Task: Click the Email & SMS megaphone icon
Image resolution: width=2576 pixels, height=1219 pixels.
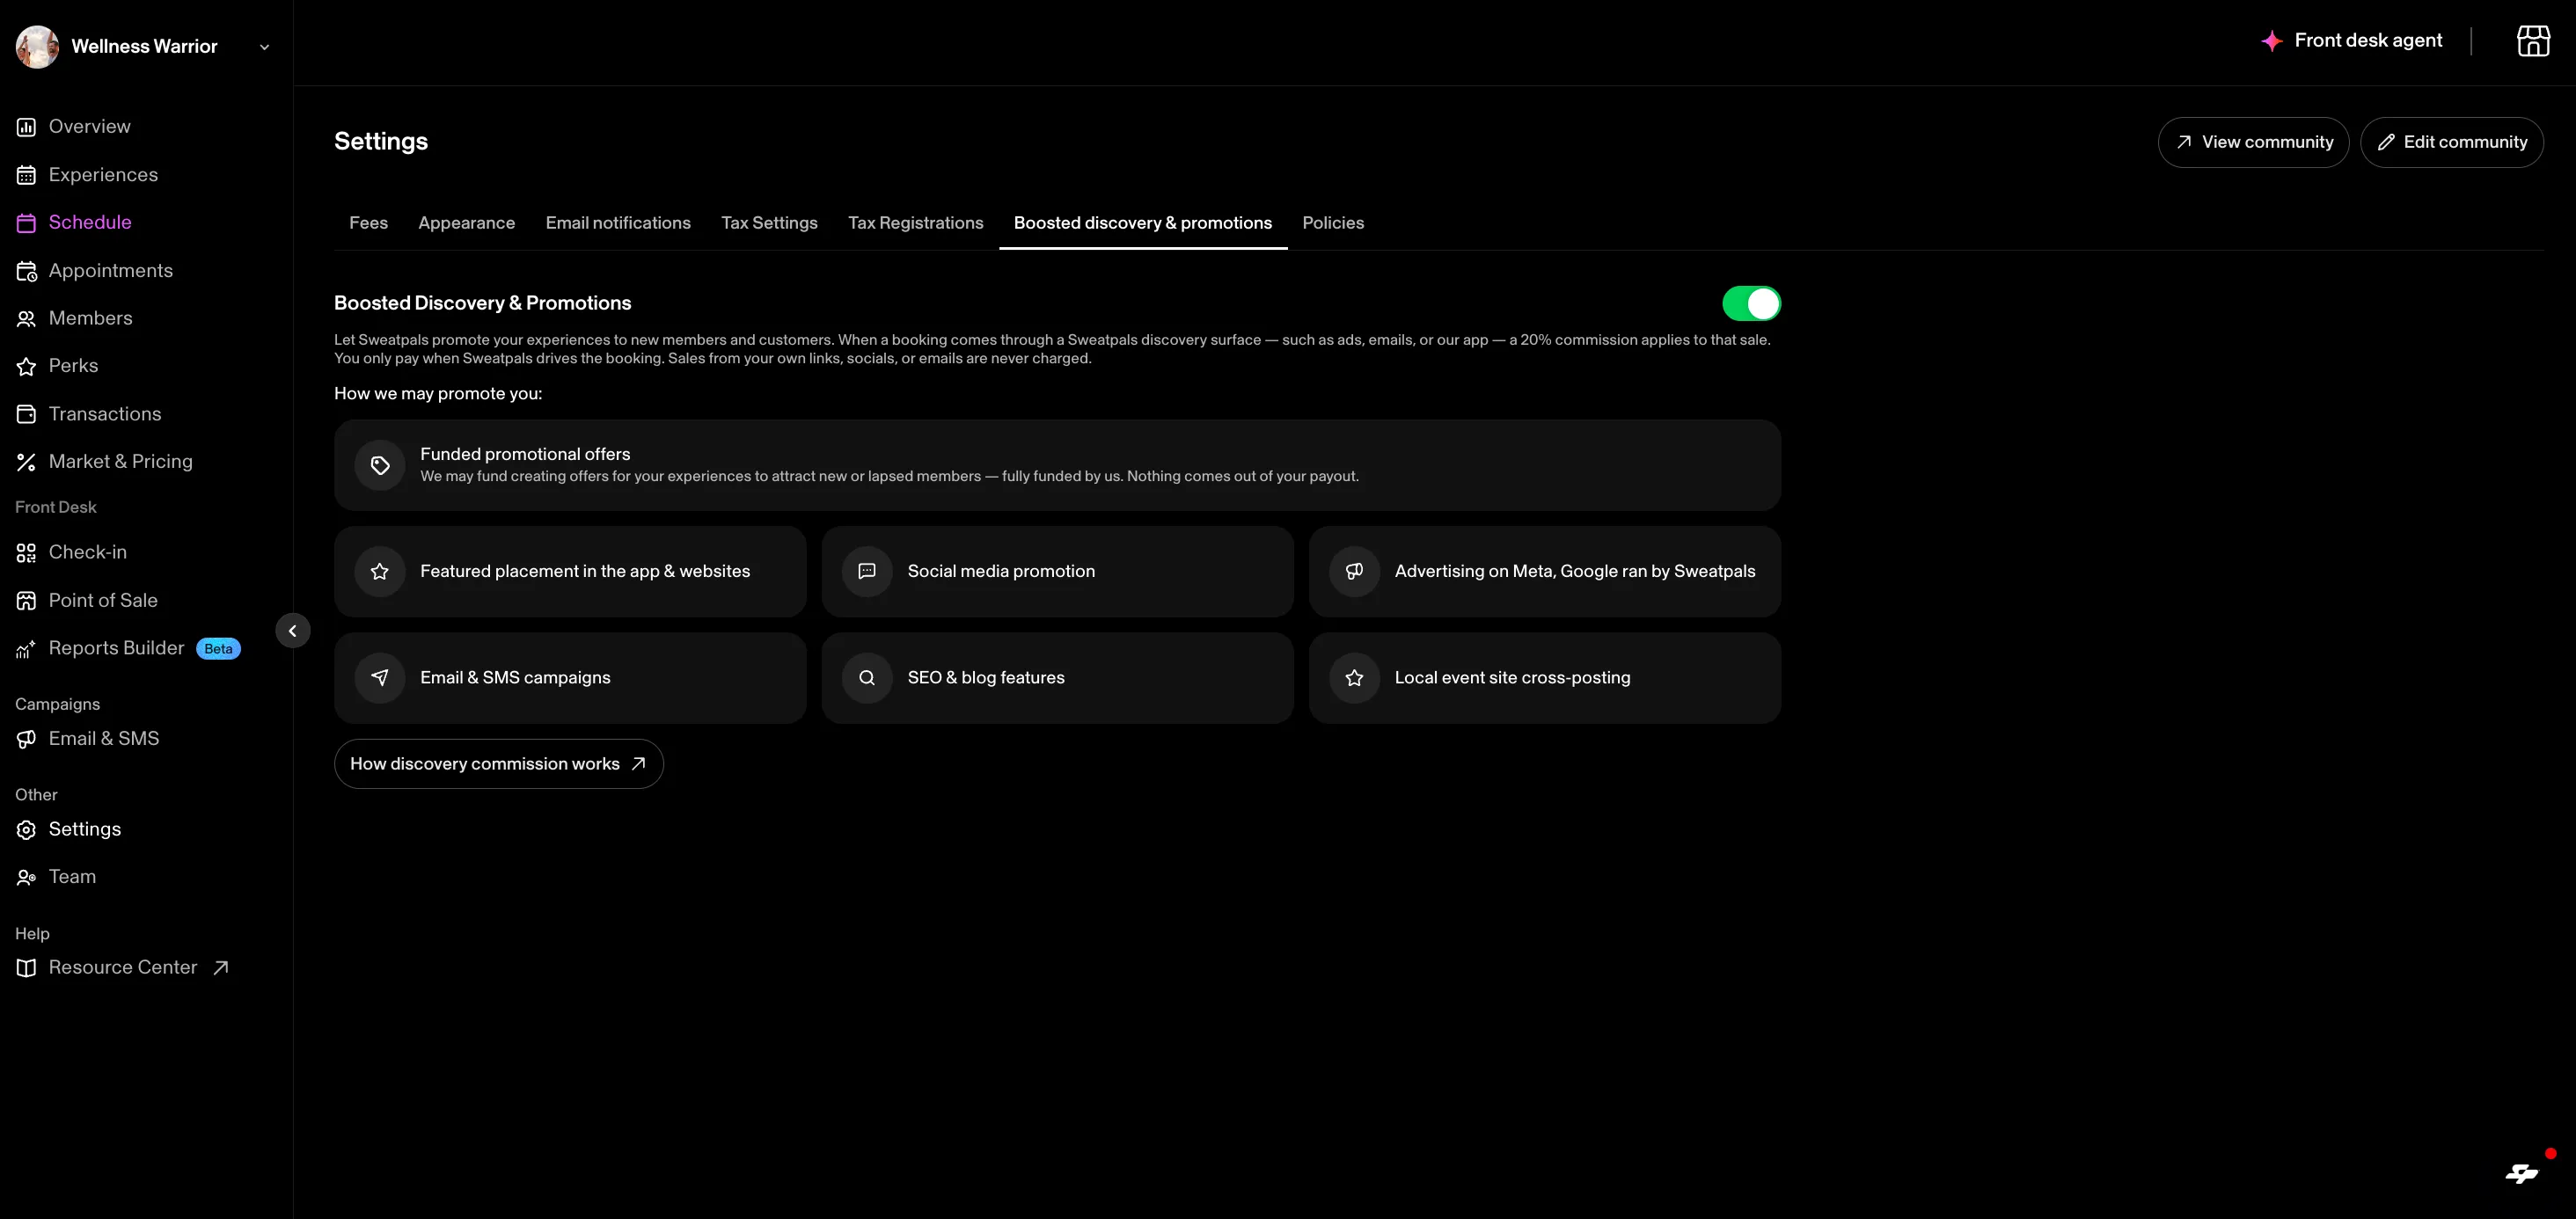Action: pyautogui.click(x=26, y=739)
